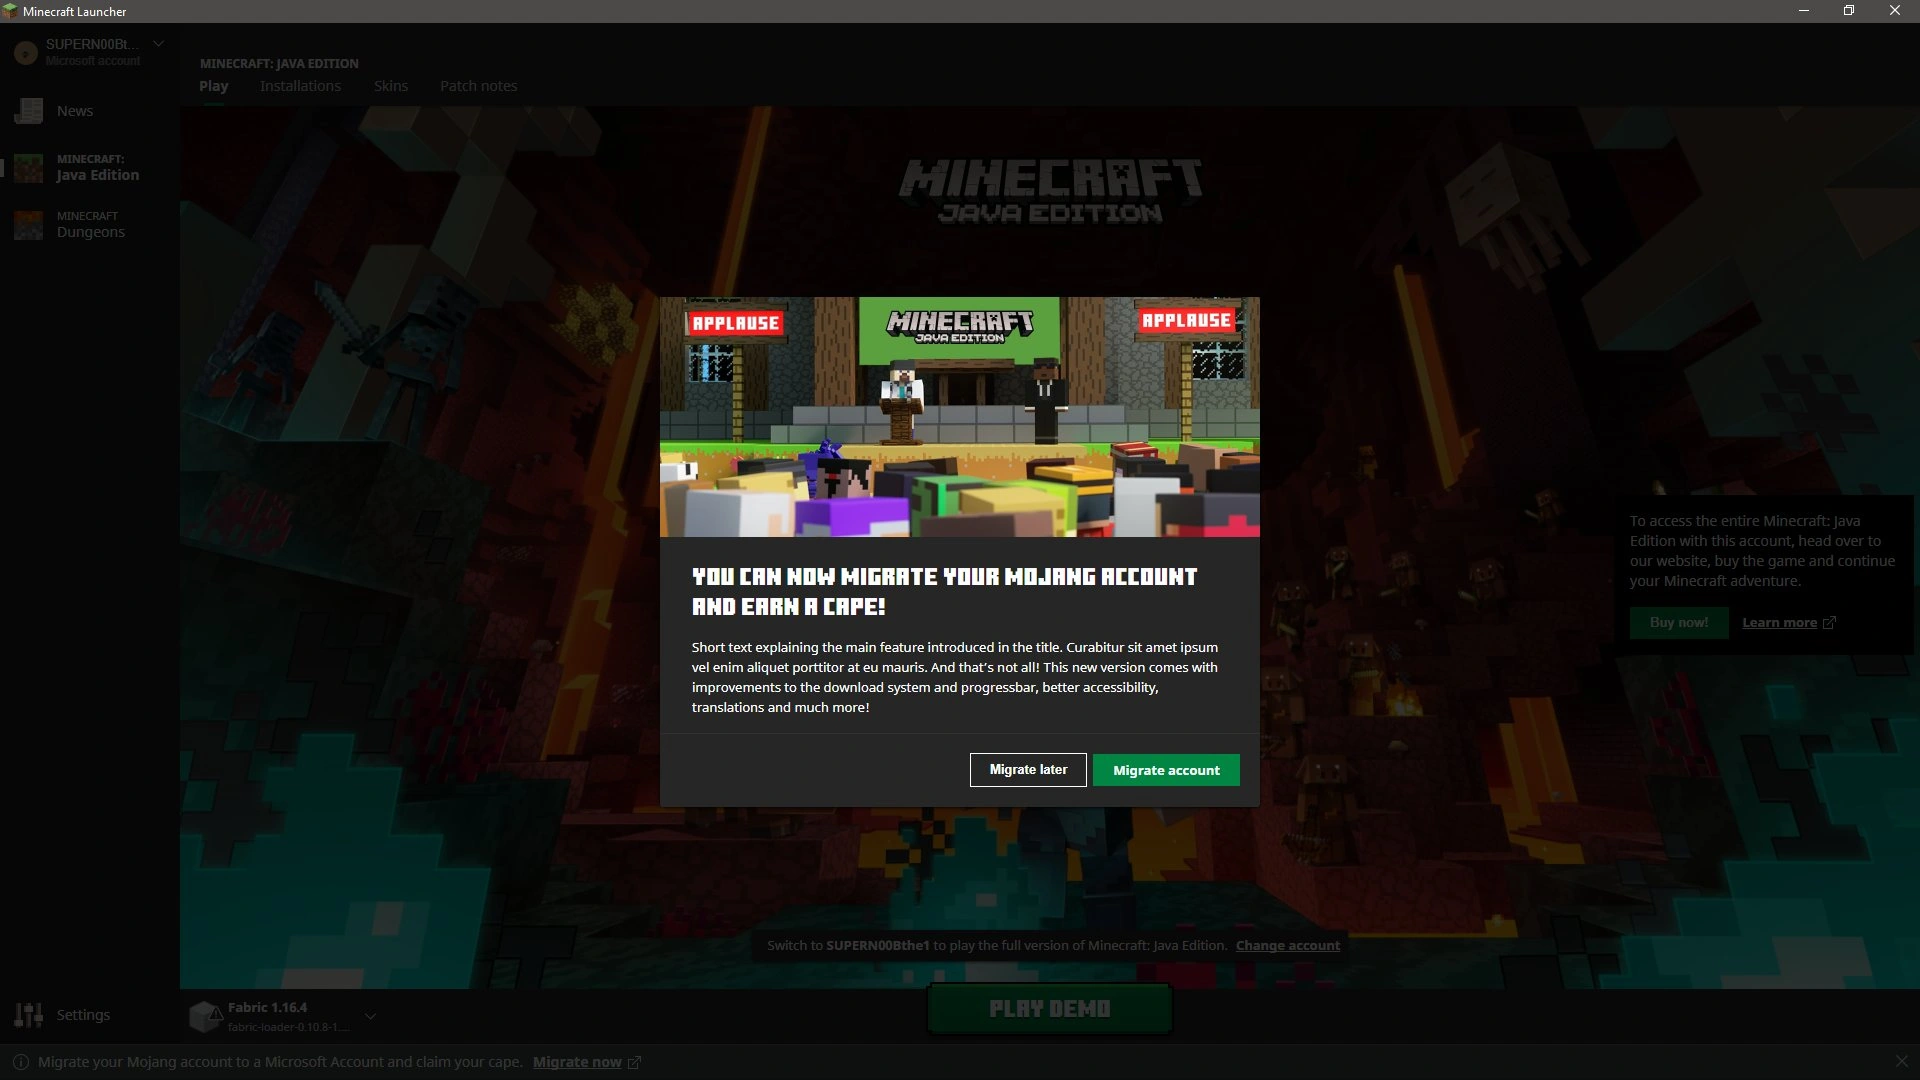The height and width of the screenshot is (1080, 1920).
Task: Open Settings sliders icon
Action: click(x=28, y=1015)
